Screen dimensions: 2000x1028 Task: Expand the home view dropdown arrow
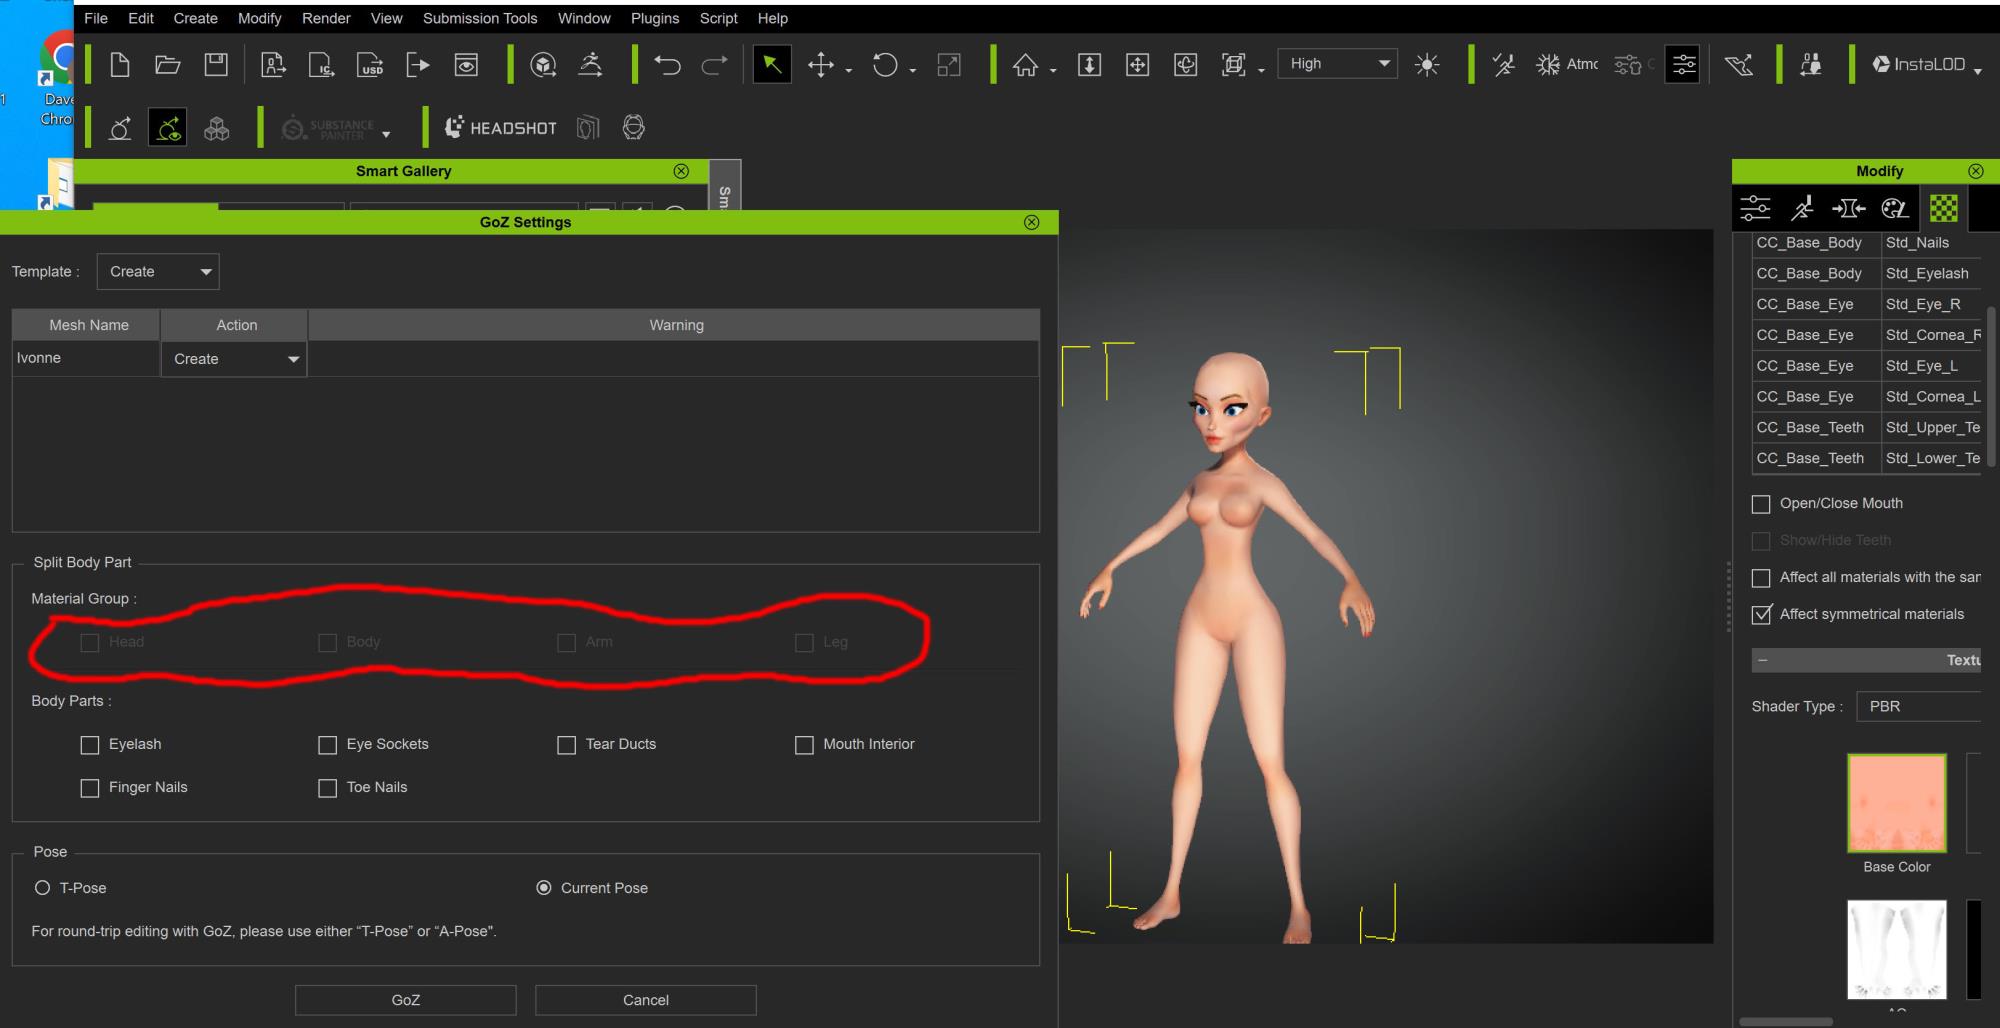[1053, 70]
